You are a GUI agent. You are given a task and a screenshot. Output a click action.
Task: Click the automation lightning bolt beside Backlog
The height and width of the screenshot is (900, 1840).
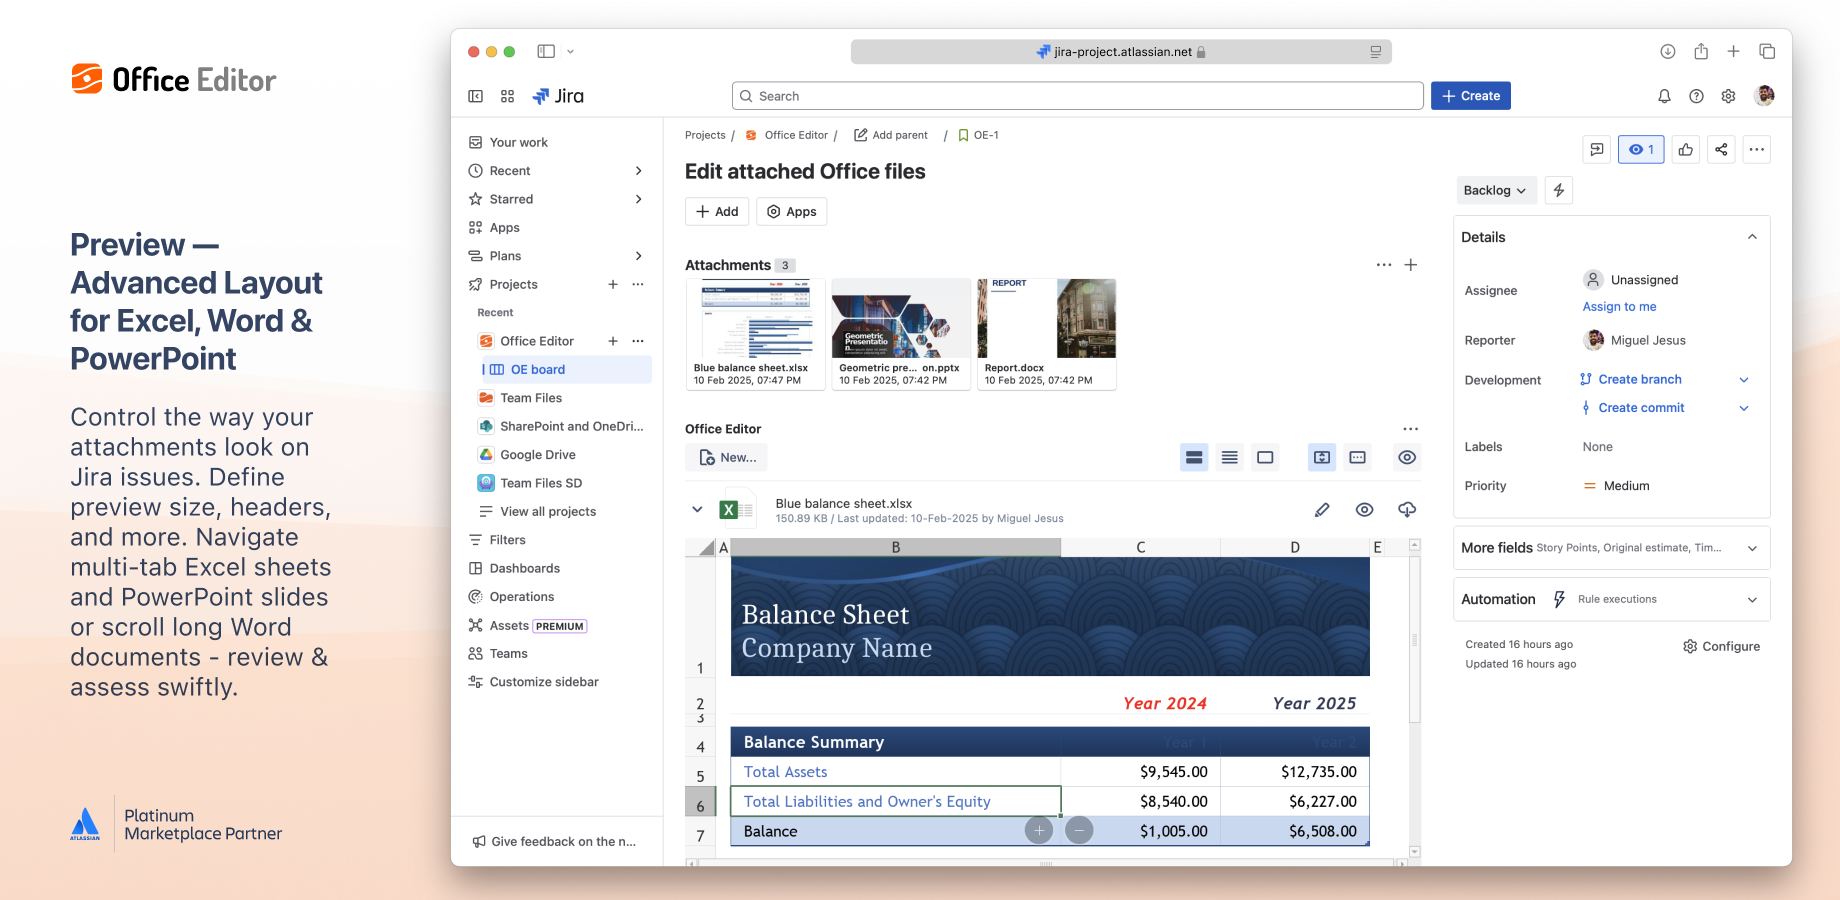point(1559,190)
